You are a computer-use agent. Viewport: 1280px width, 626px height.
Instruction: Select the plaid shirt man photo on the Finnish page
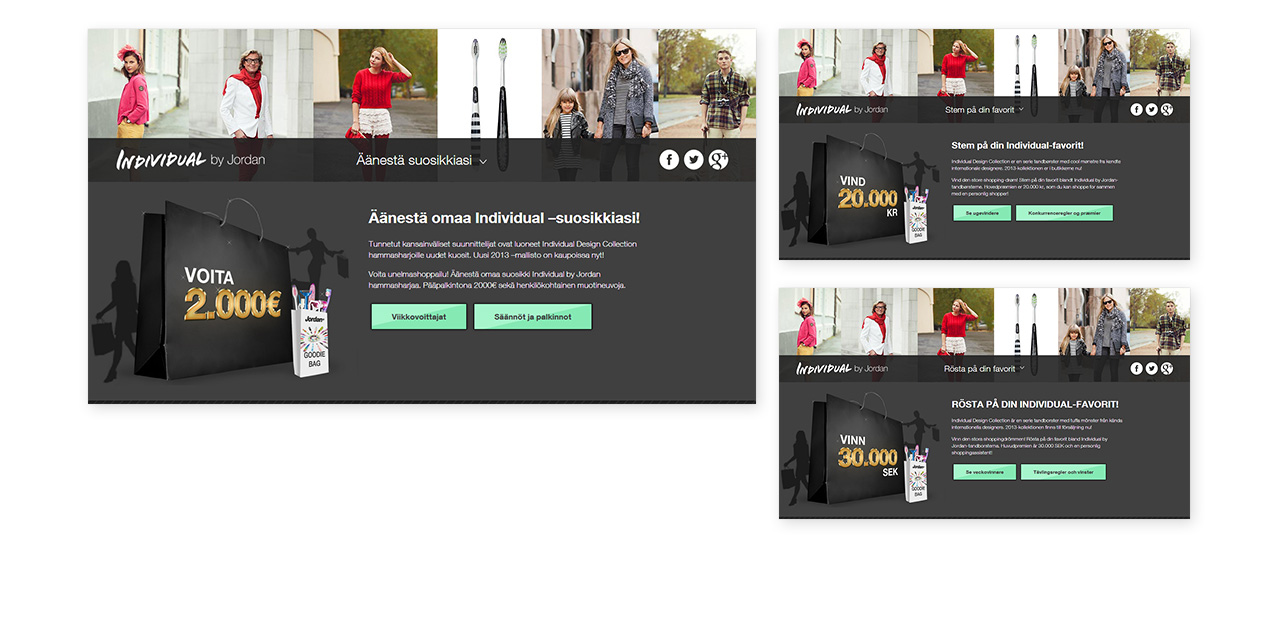tap(707, 84)
